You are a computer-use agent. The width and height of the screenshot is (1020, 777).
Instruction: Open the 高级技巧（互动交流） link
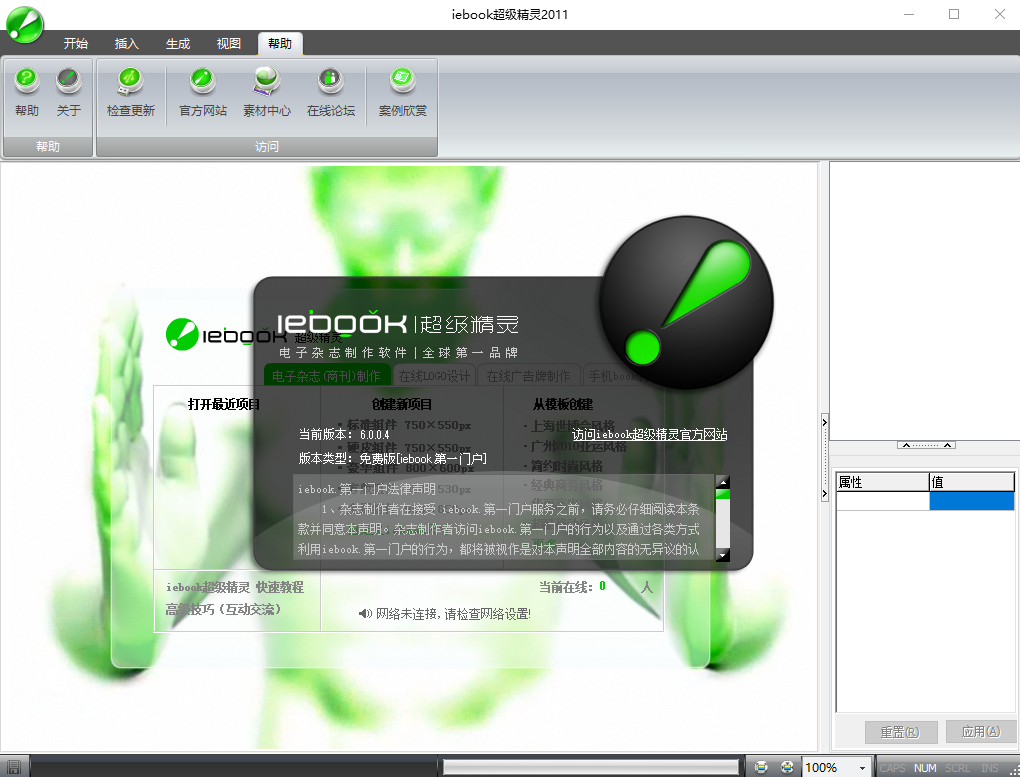tap(223, 609)
